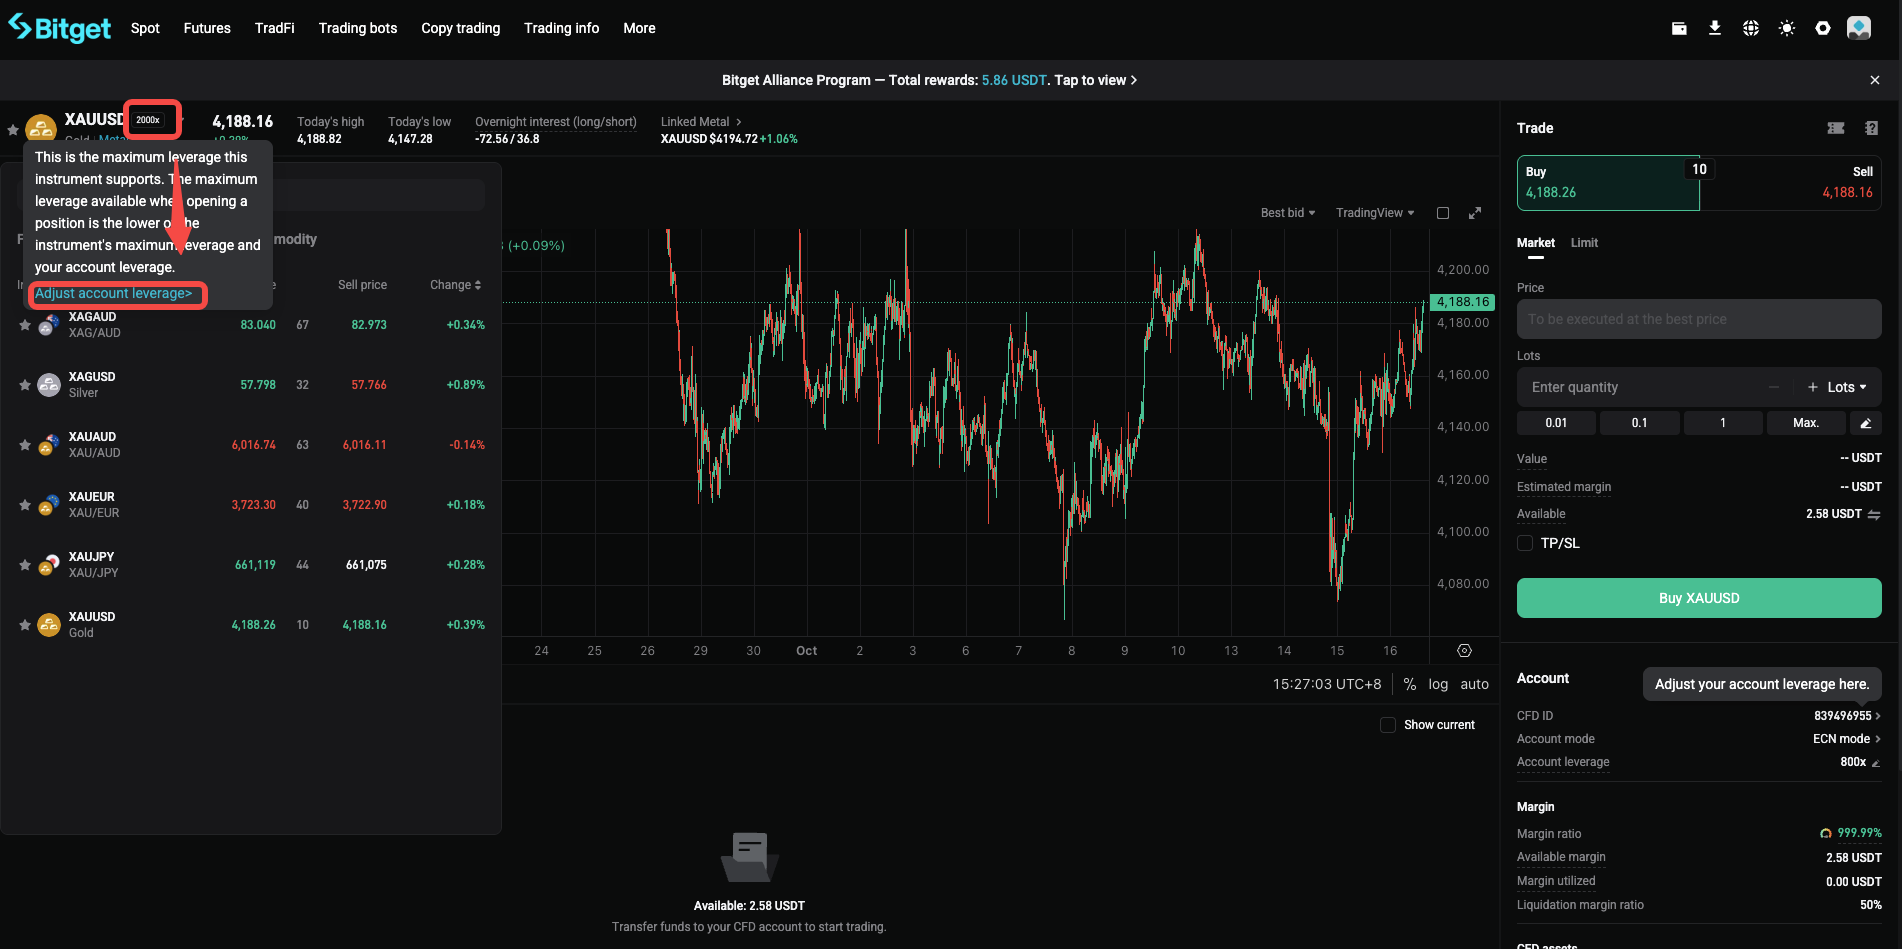The image size is (1902, 949).
Task: Click the lots edit pencil icon
Action: pyautogui.click(x=1865, y=423)
